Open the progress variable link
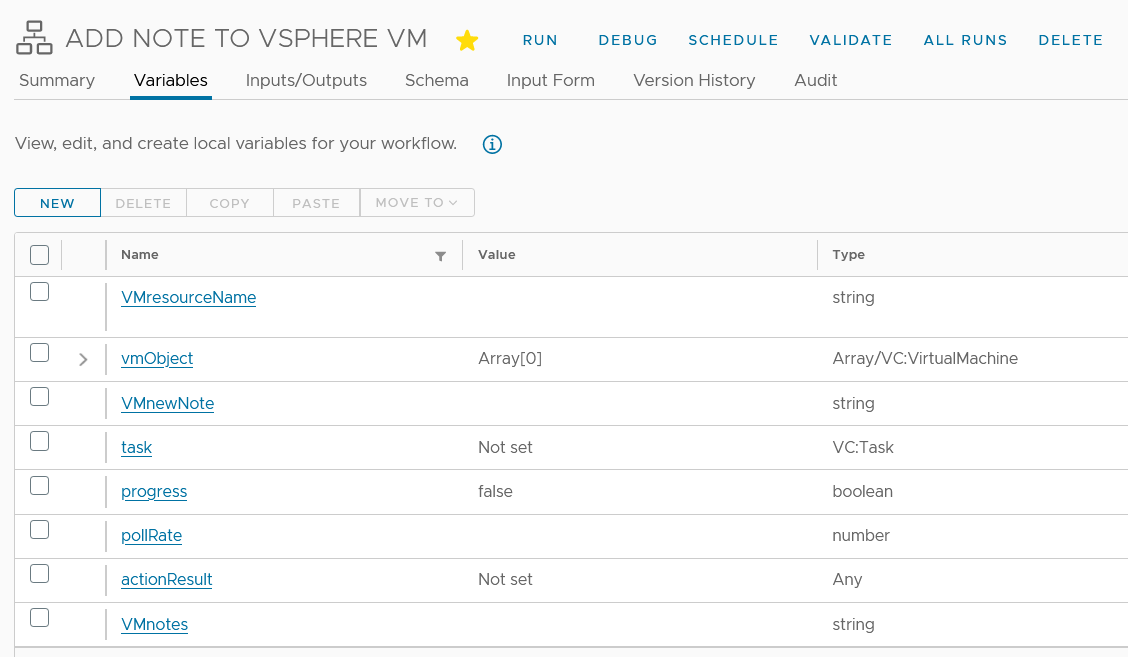Viewport: 1128px width, 657px height. point(154,491)
